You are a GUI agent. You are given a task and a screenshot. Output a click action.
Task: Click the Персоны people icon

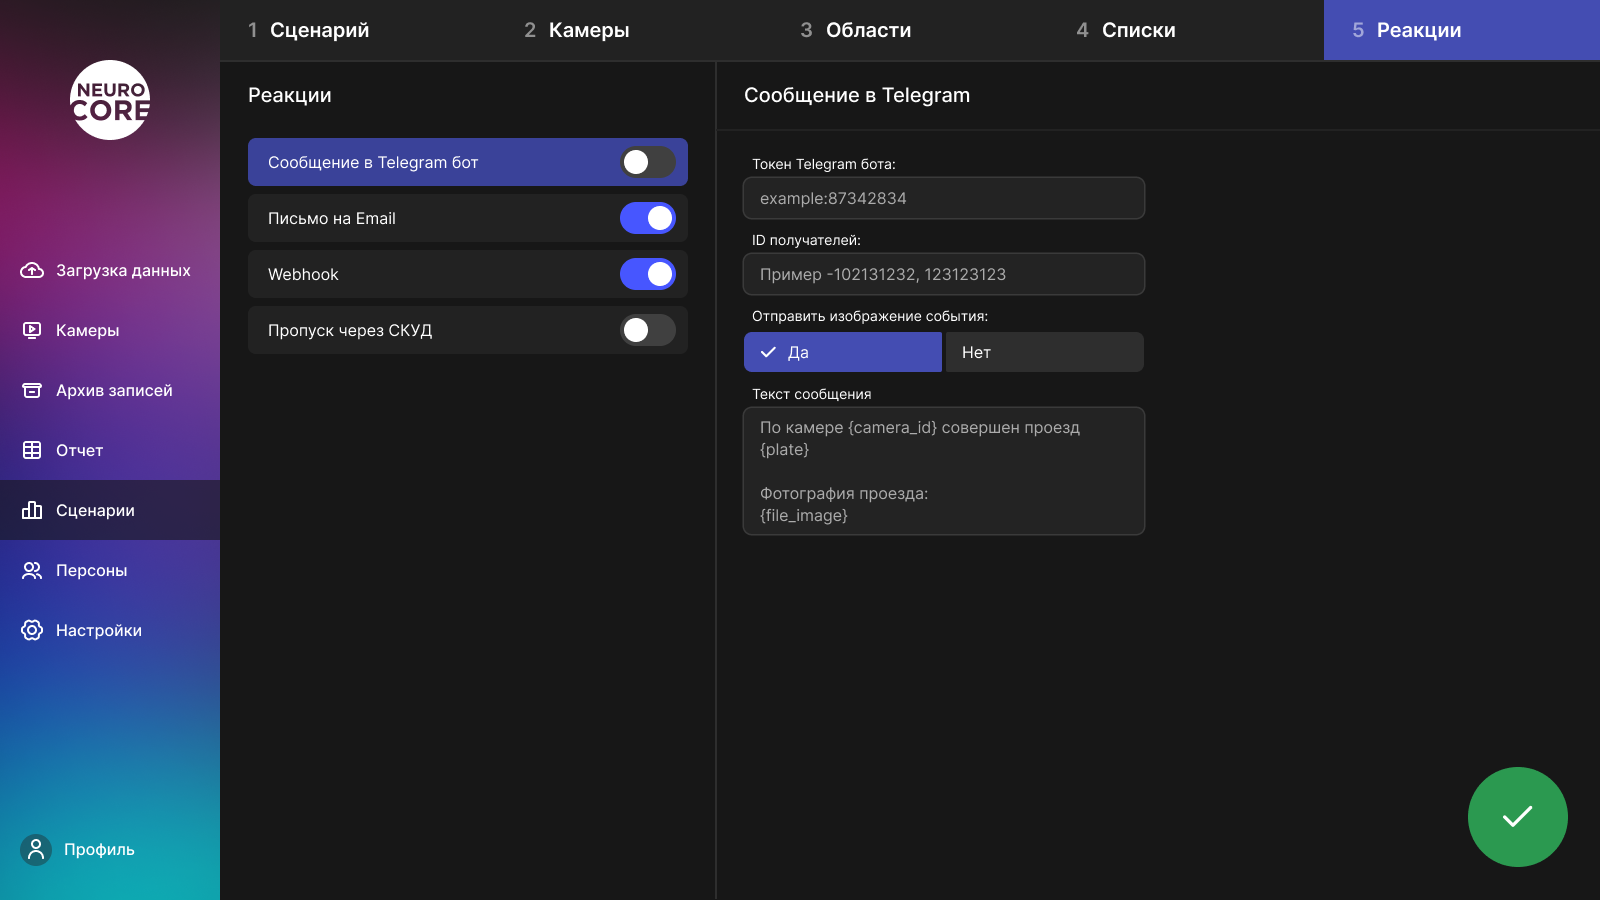(32, 570)
